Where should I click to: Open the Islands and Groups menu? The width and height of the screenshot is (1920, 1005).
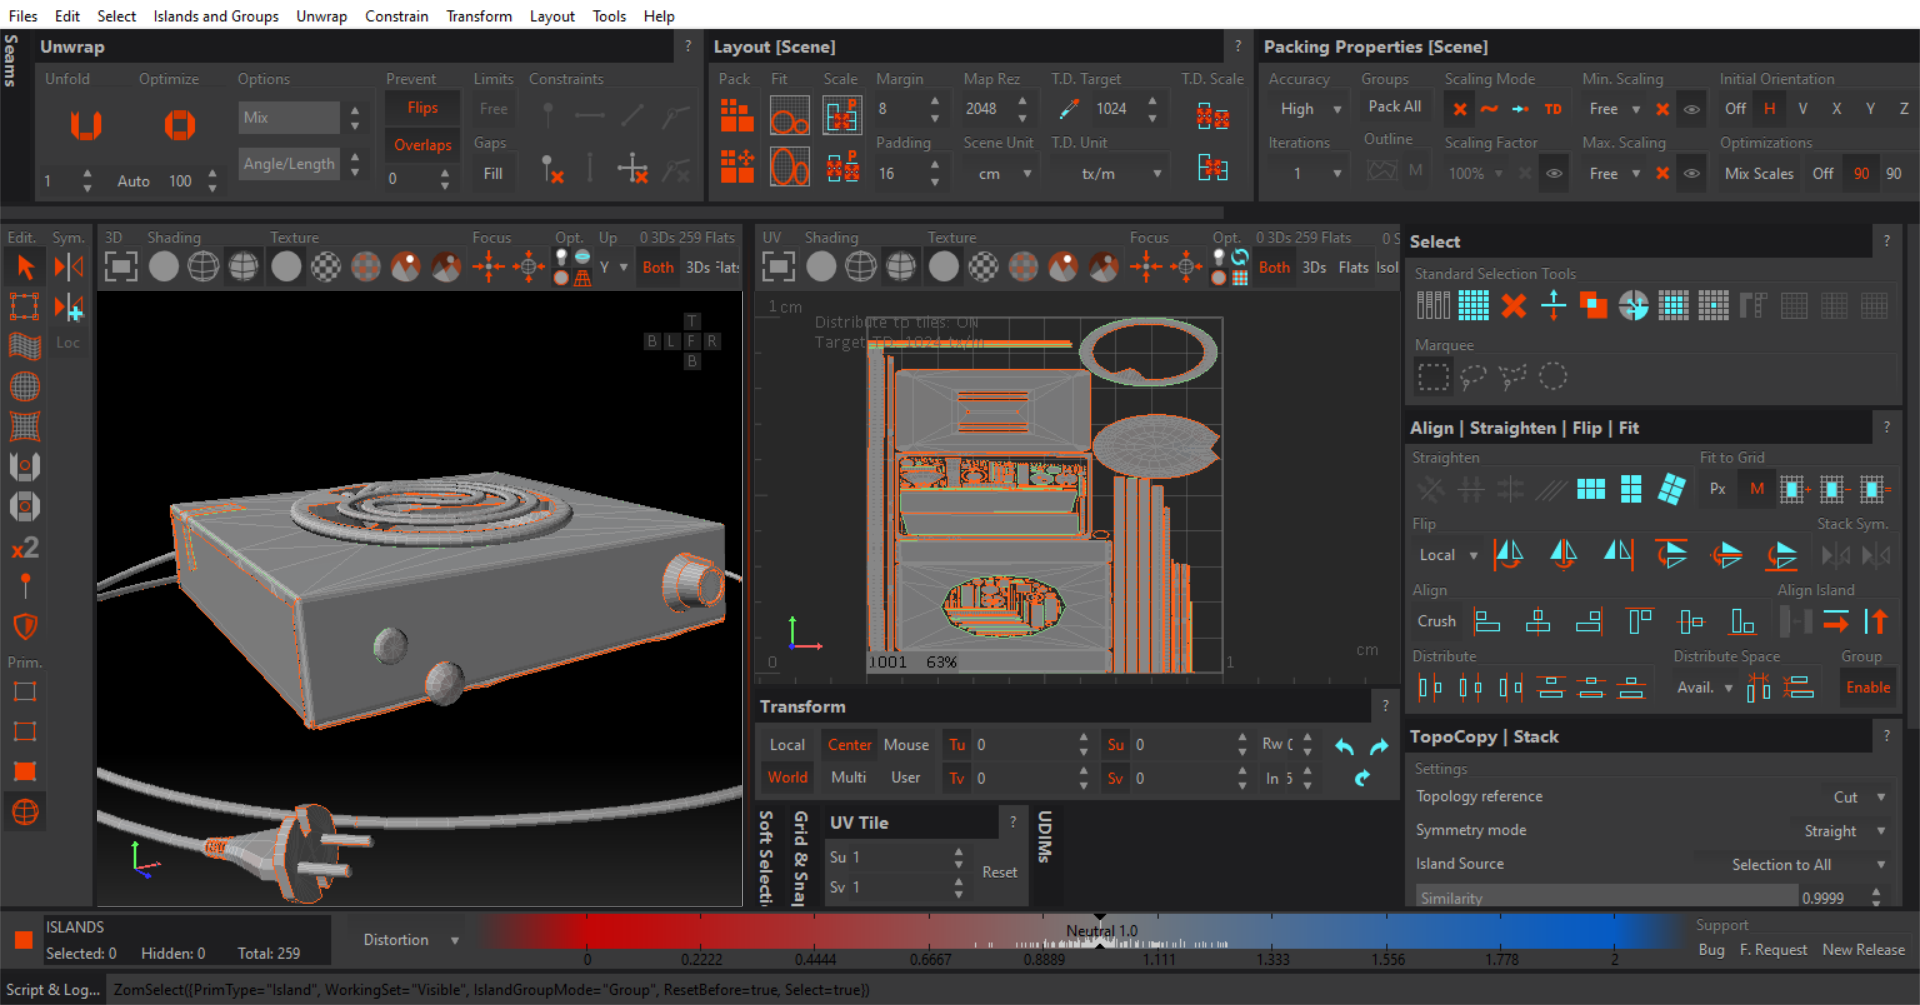click(216, 16)
